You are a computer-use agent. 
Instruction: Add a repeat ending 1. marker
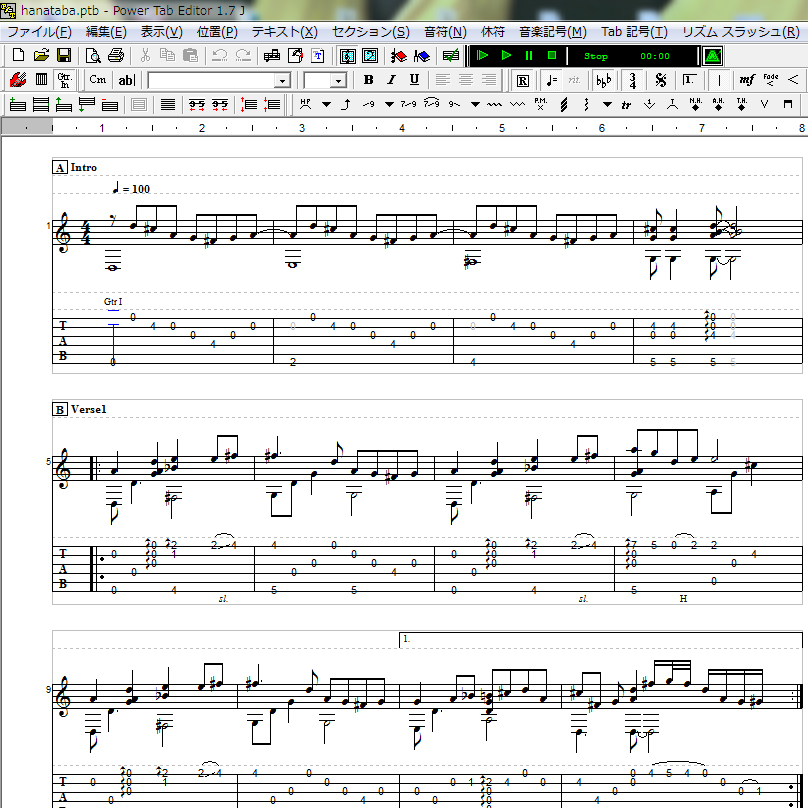pos(689,80)
